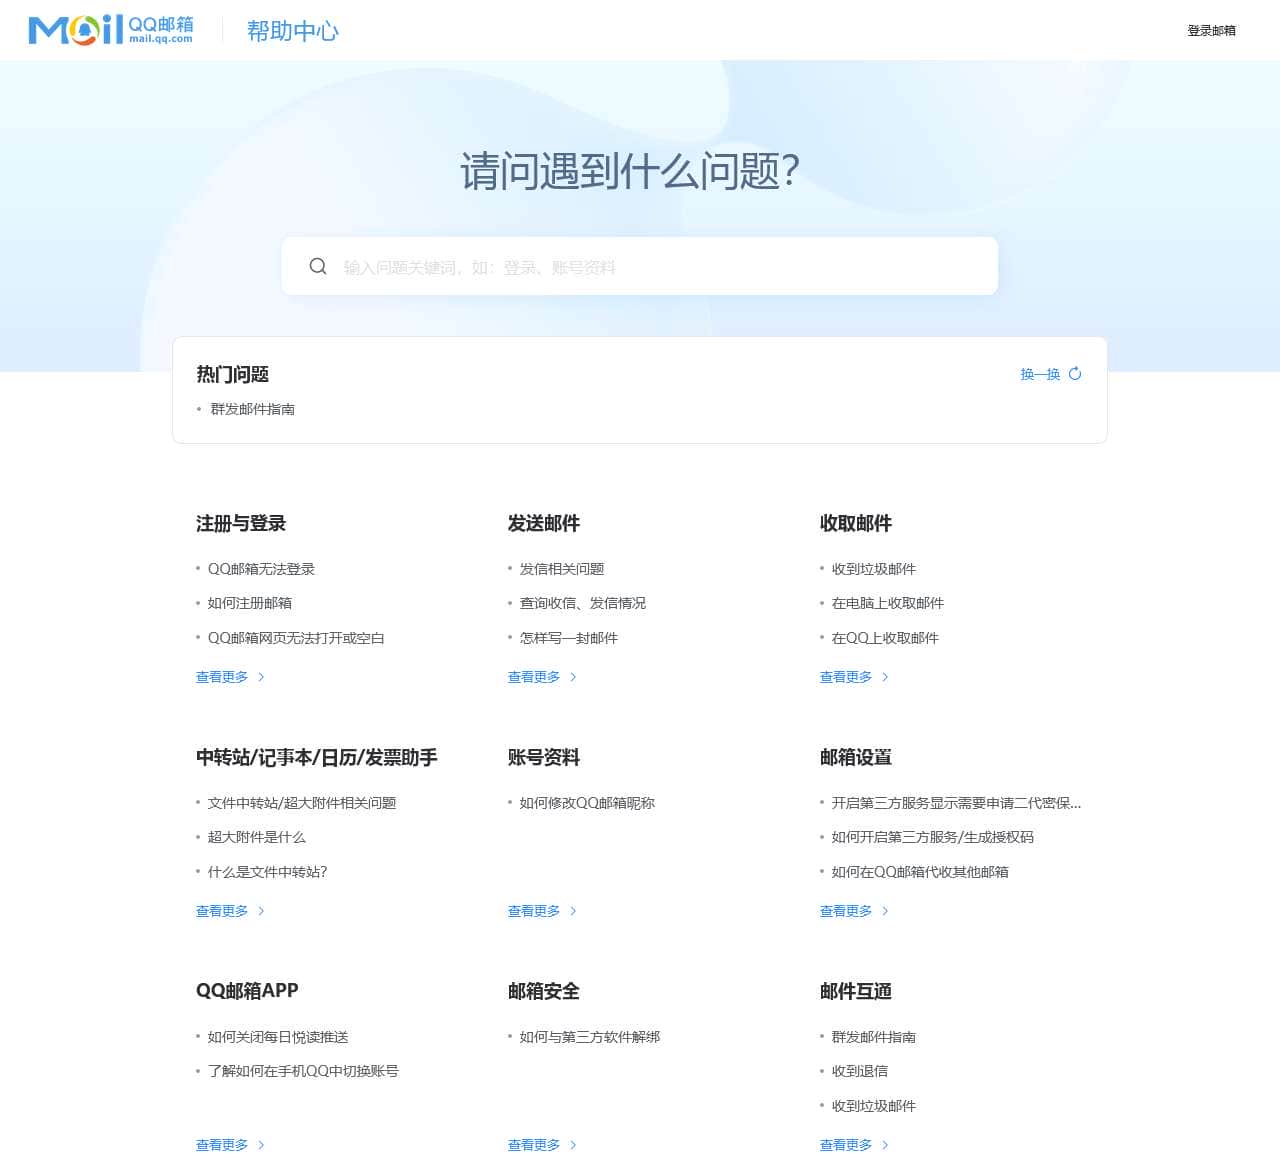Image resolution: width=1280 pixels, height=1167 pixels.
Task: Open 怎样写一封邮件 article
Action: tap(567, 638)
